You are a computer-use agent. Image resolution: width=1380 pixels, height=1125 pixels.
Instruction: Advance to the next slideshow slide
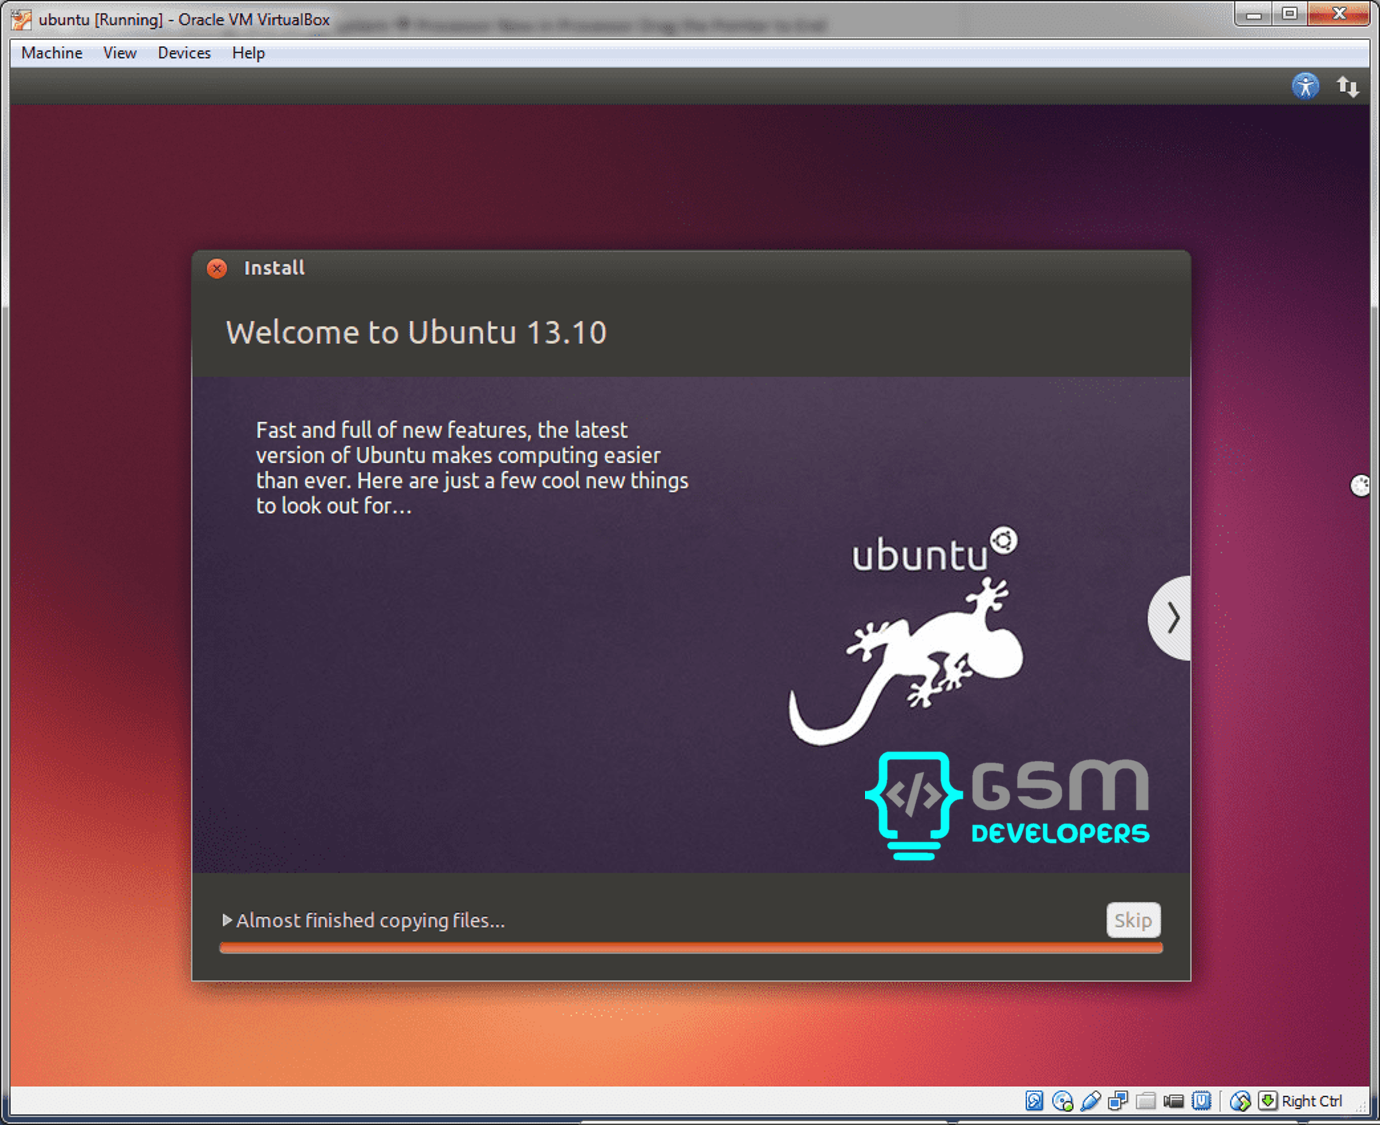point(1170,618)
